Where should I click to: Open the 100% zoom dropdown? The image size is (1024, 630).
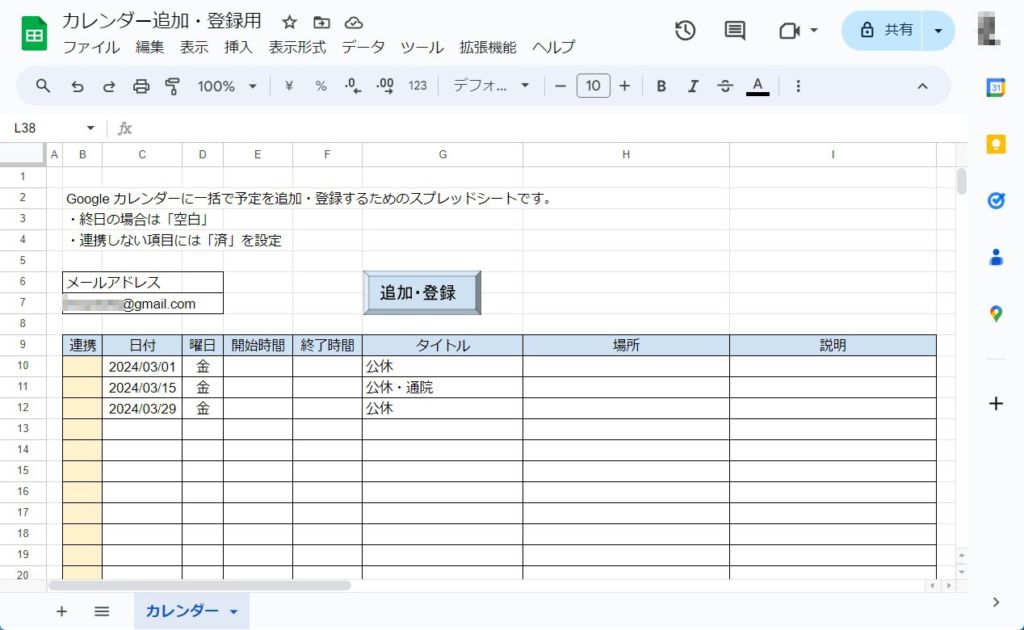coord(227,86)
